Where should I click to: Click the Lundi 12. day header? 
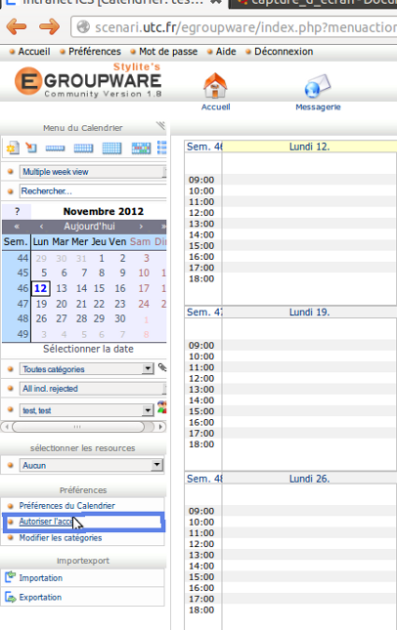click(309, 146)
